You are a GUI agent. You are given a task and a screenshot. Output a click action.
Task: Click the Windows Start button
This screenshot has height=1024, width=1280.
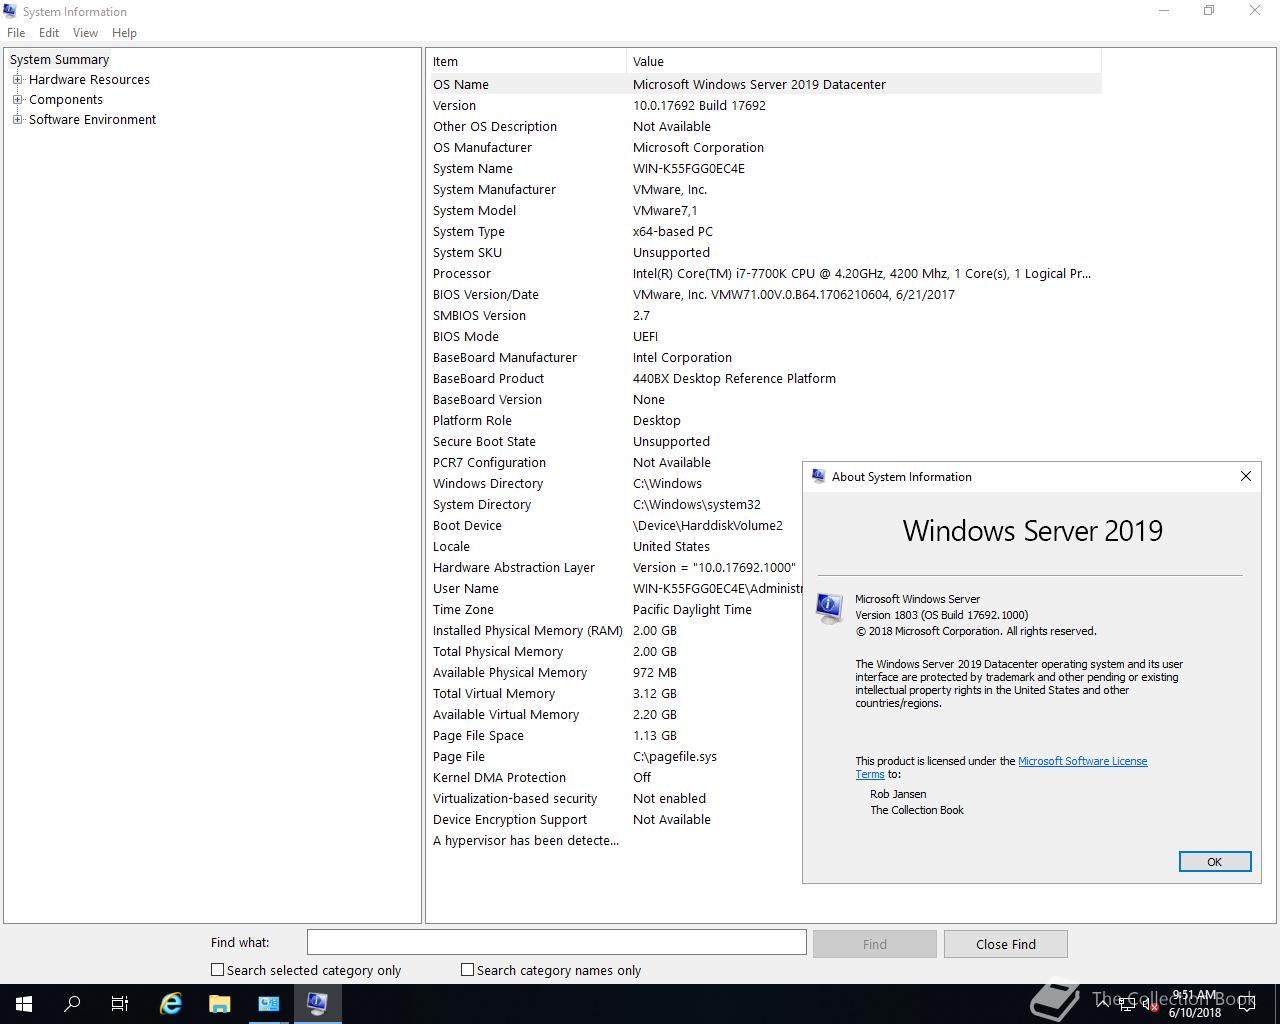coord(24,1003)
